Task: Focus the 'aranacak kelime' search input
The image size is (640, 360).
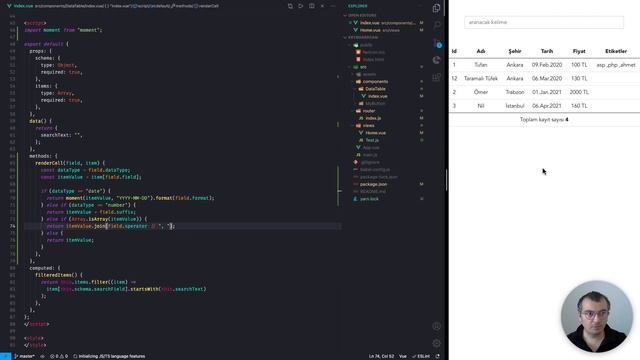Action: [544, 22]
